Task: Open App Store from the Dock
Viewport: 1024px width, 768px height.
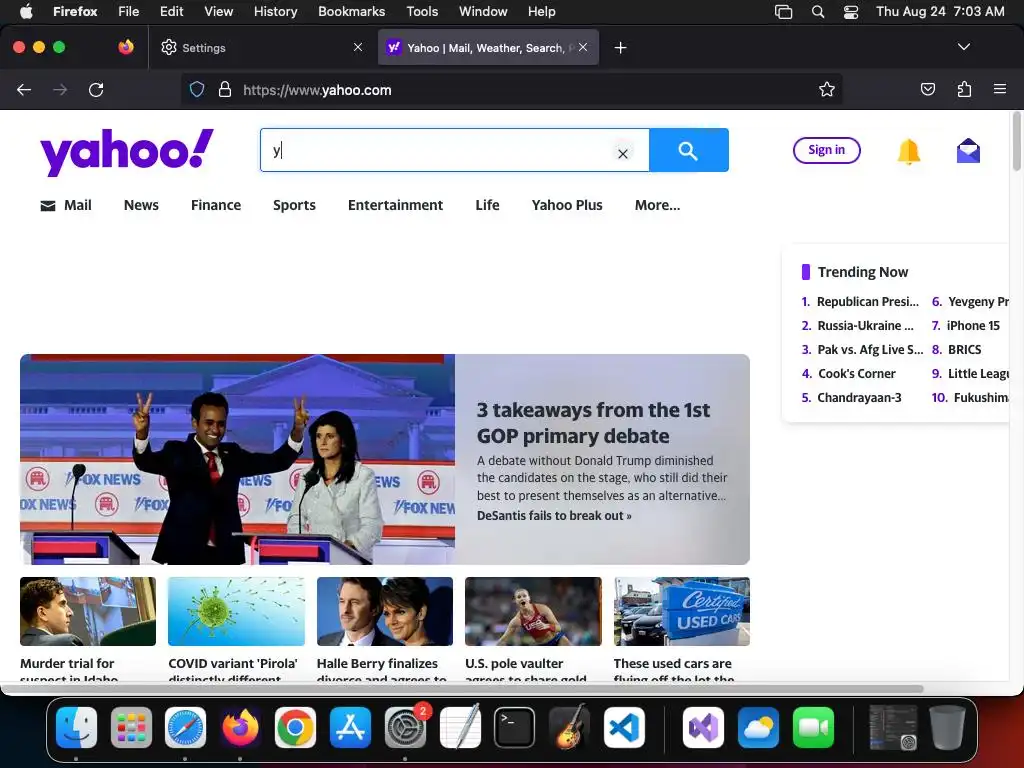Action: [350, 728]
